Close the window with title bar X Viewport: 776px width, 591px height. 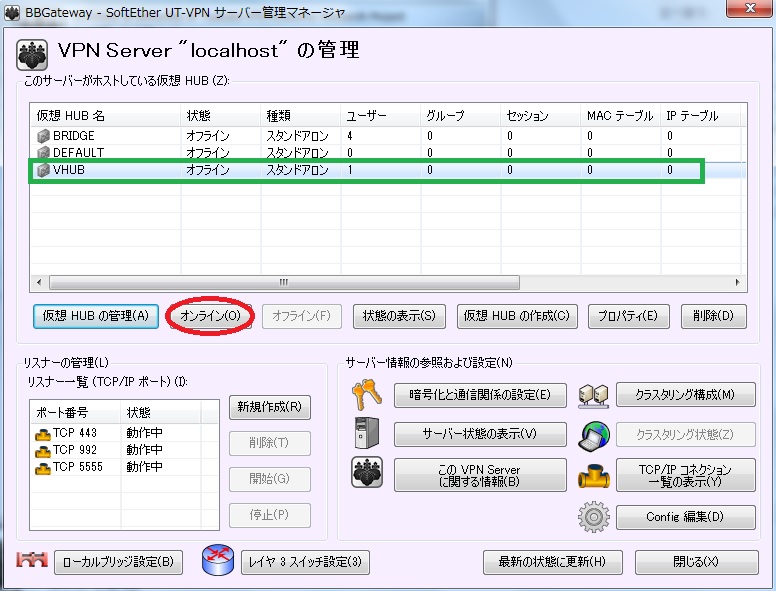750,8
